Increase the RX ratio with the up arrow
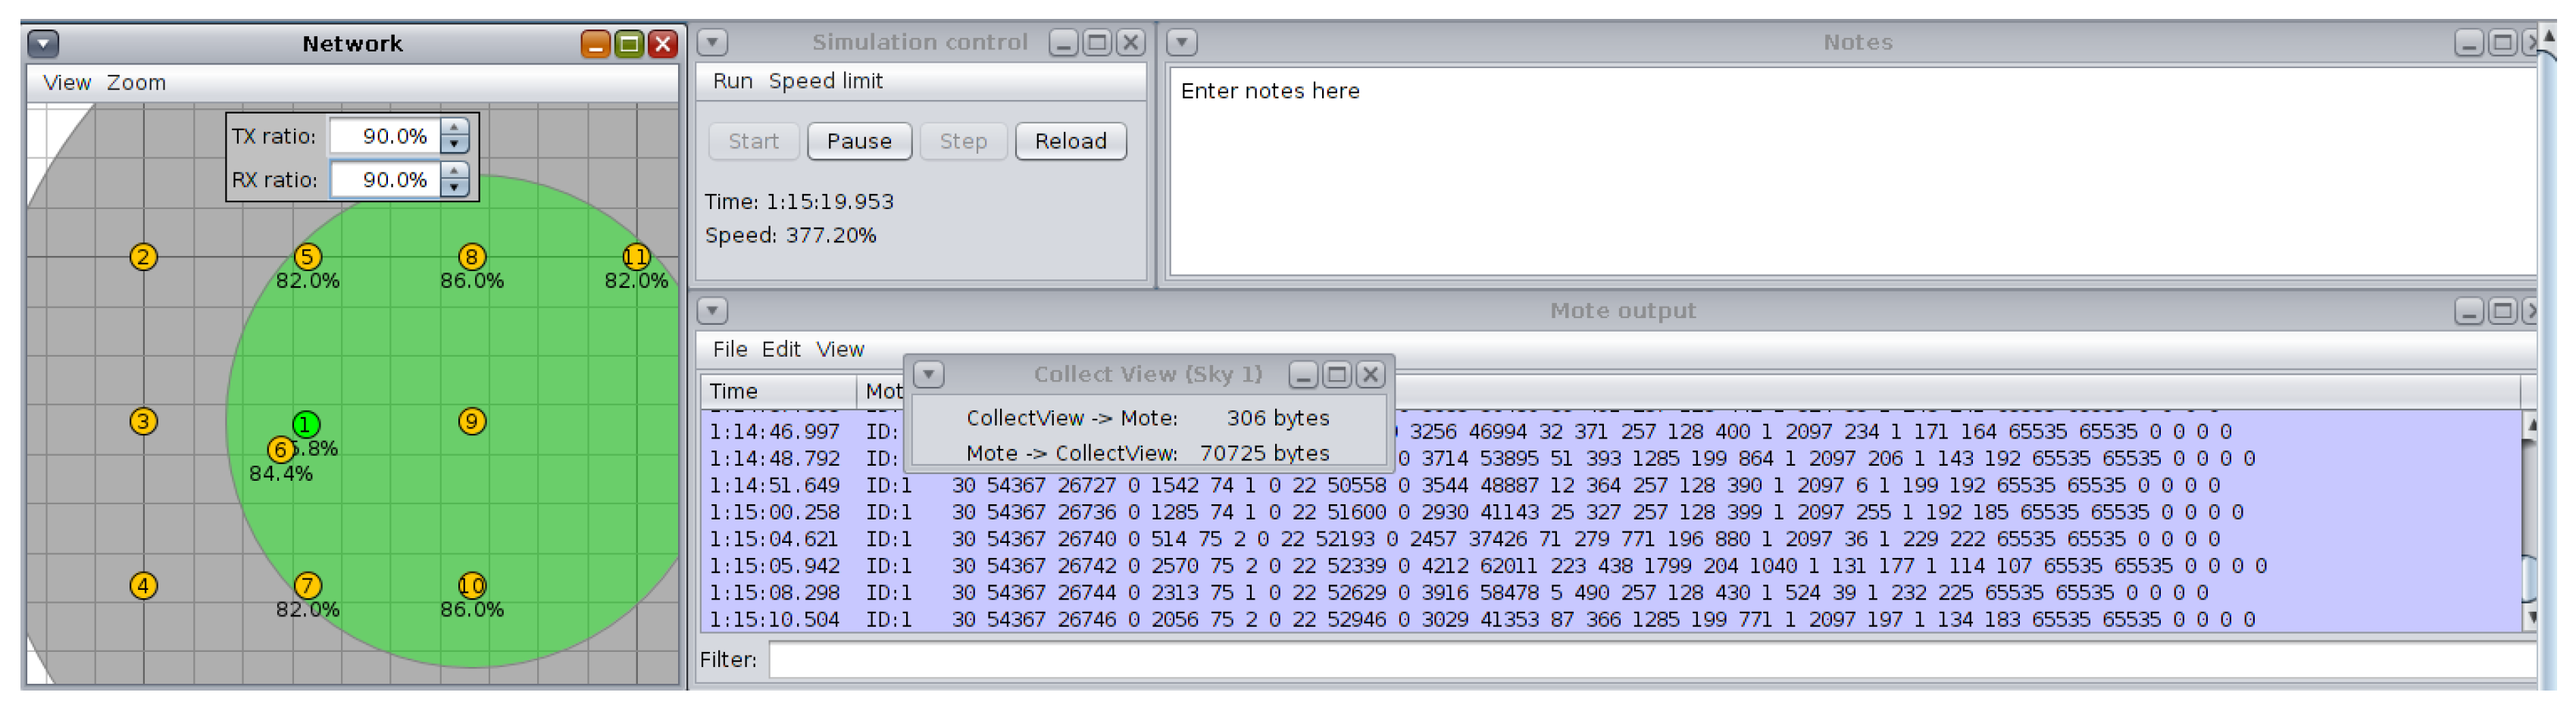The image size is (2576, 711). click(455, 172)
